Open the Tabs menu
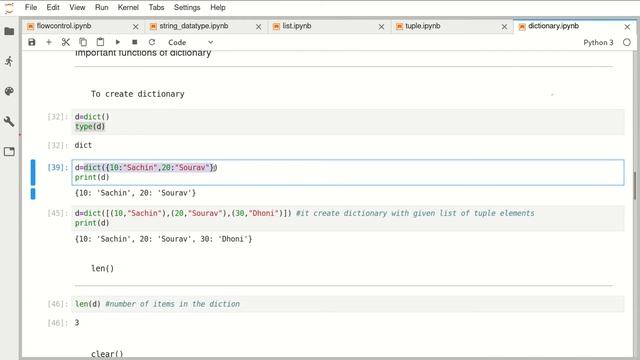Screen dimensions: 640x360 click(156, 7)
